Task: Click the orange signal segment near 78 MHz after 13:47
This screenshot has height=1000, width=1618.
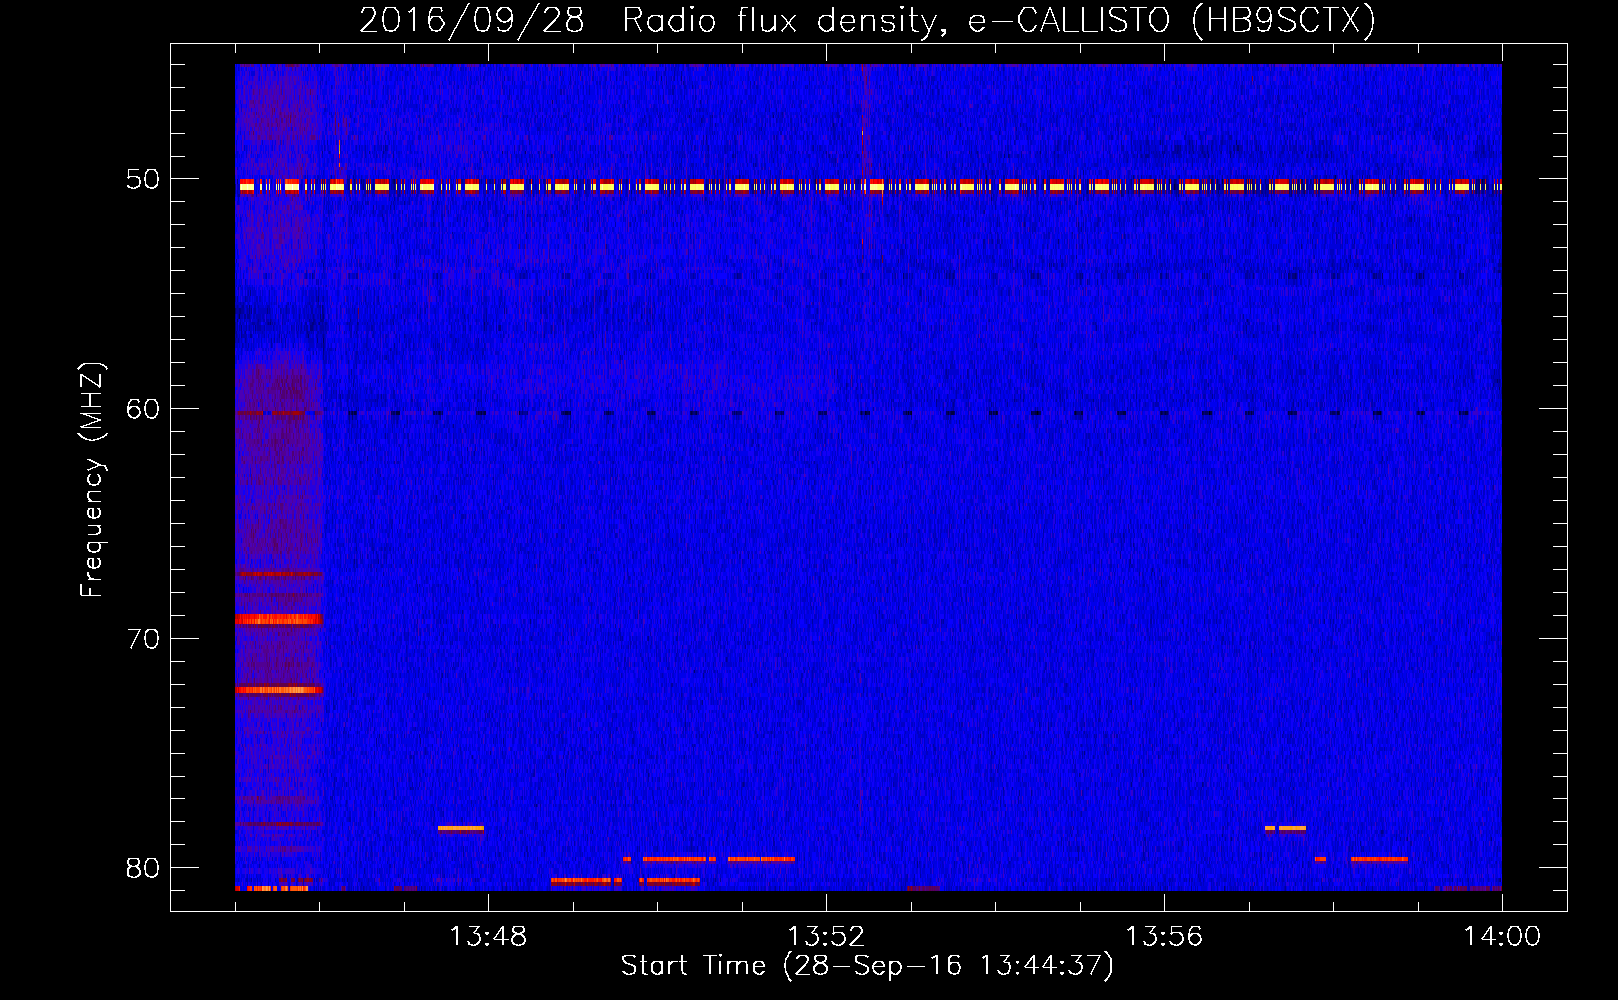Action: [x=460, y=828]
